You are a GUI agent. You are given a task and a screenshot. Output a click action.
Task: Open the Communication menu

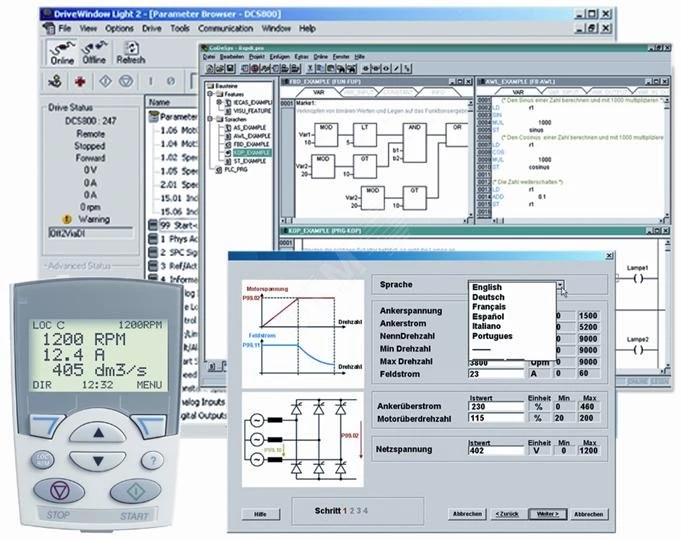point(225,28)
